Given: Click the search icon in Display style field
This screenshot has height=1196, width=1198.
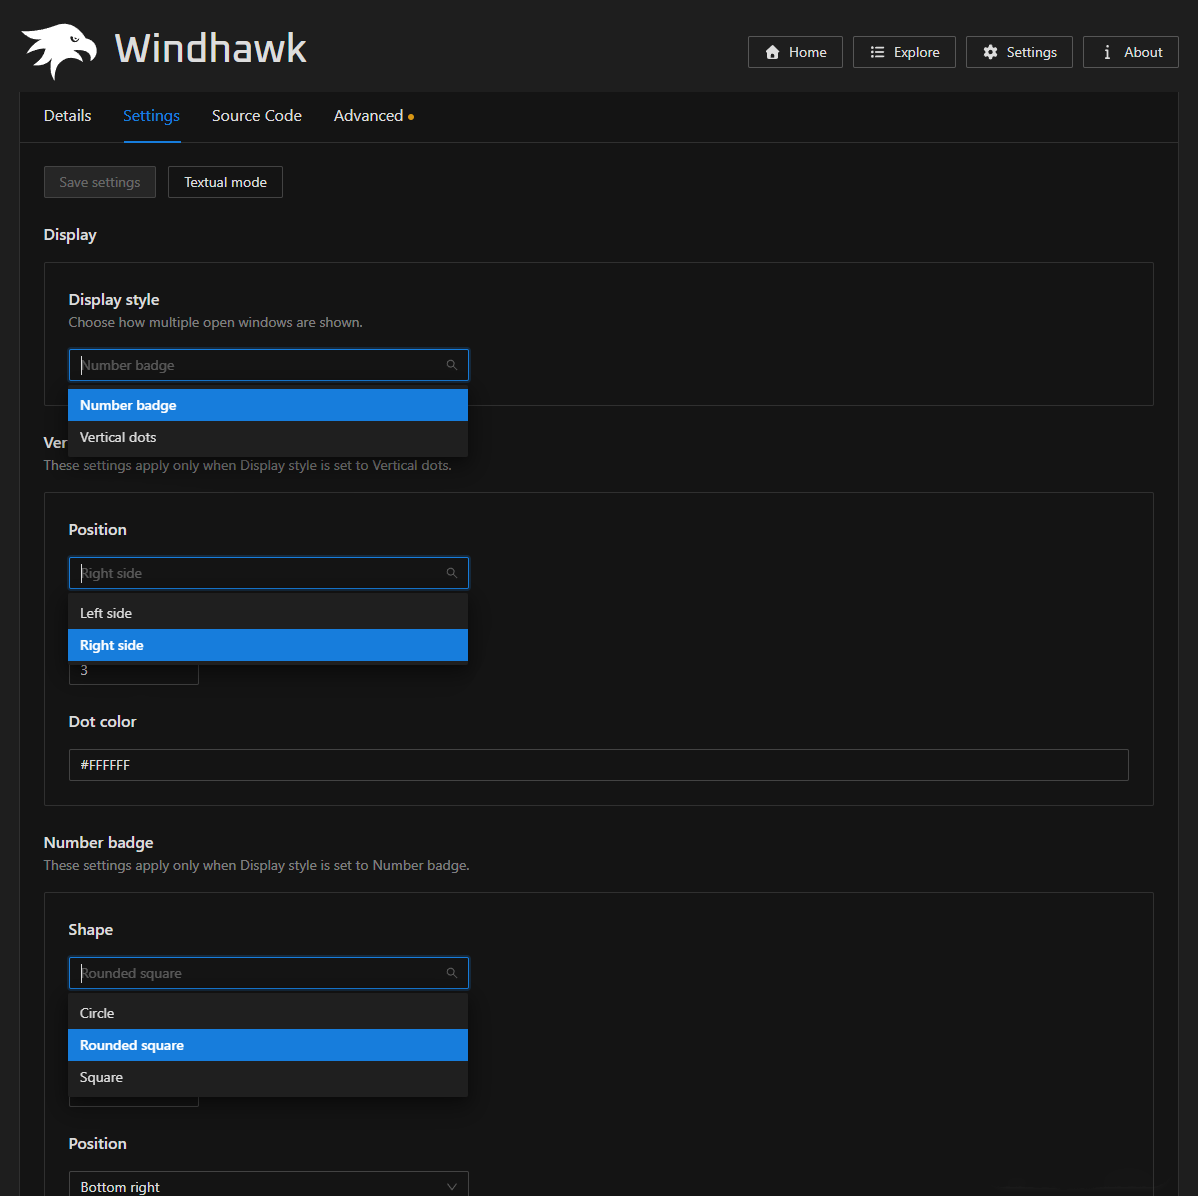Looking at the screenshot, I should pos(452,365).
